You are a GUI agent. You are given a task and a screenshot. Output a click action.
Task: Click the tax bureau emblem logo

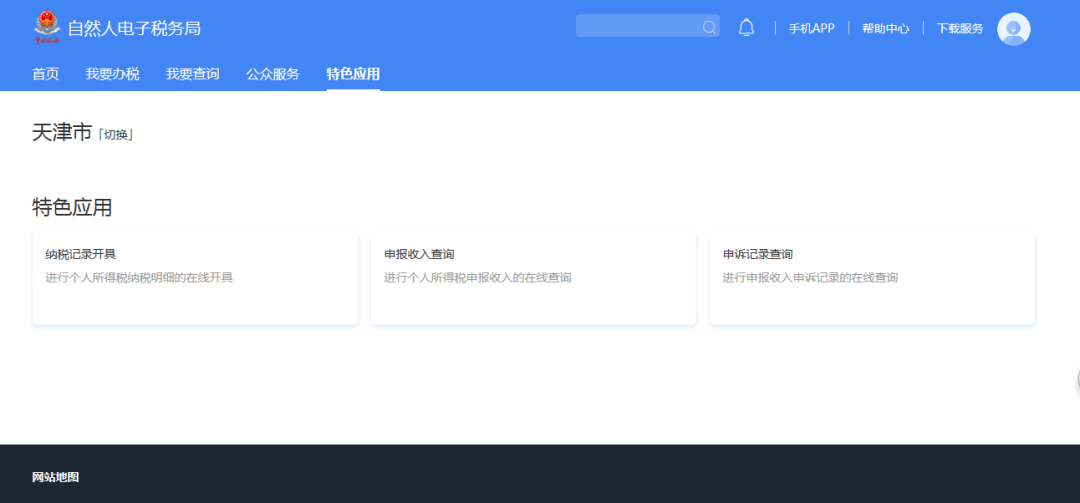coord(47,28)
